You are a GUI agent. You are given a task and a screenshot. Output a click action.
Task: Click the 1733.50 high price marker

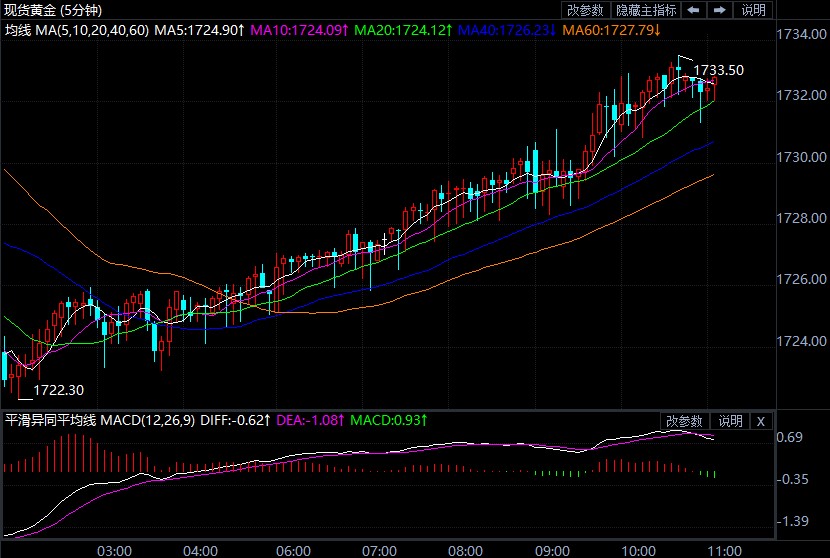[719, 70]
